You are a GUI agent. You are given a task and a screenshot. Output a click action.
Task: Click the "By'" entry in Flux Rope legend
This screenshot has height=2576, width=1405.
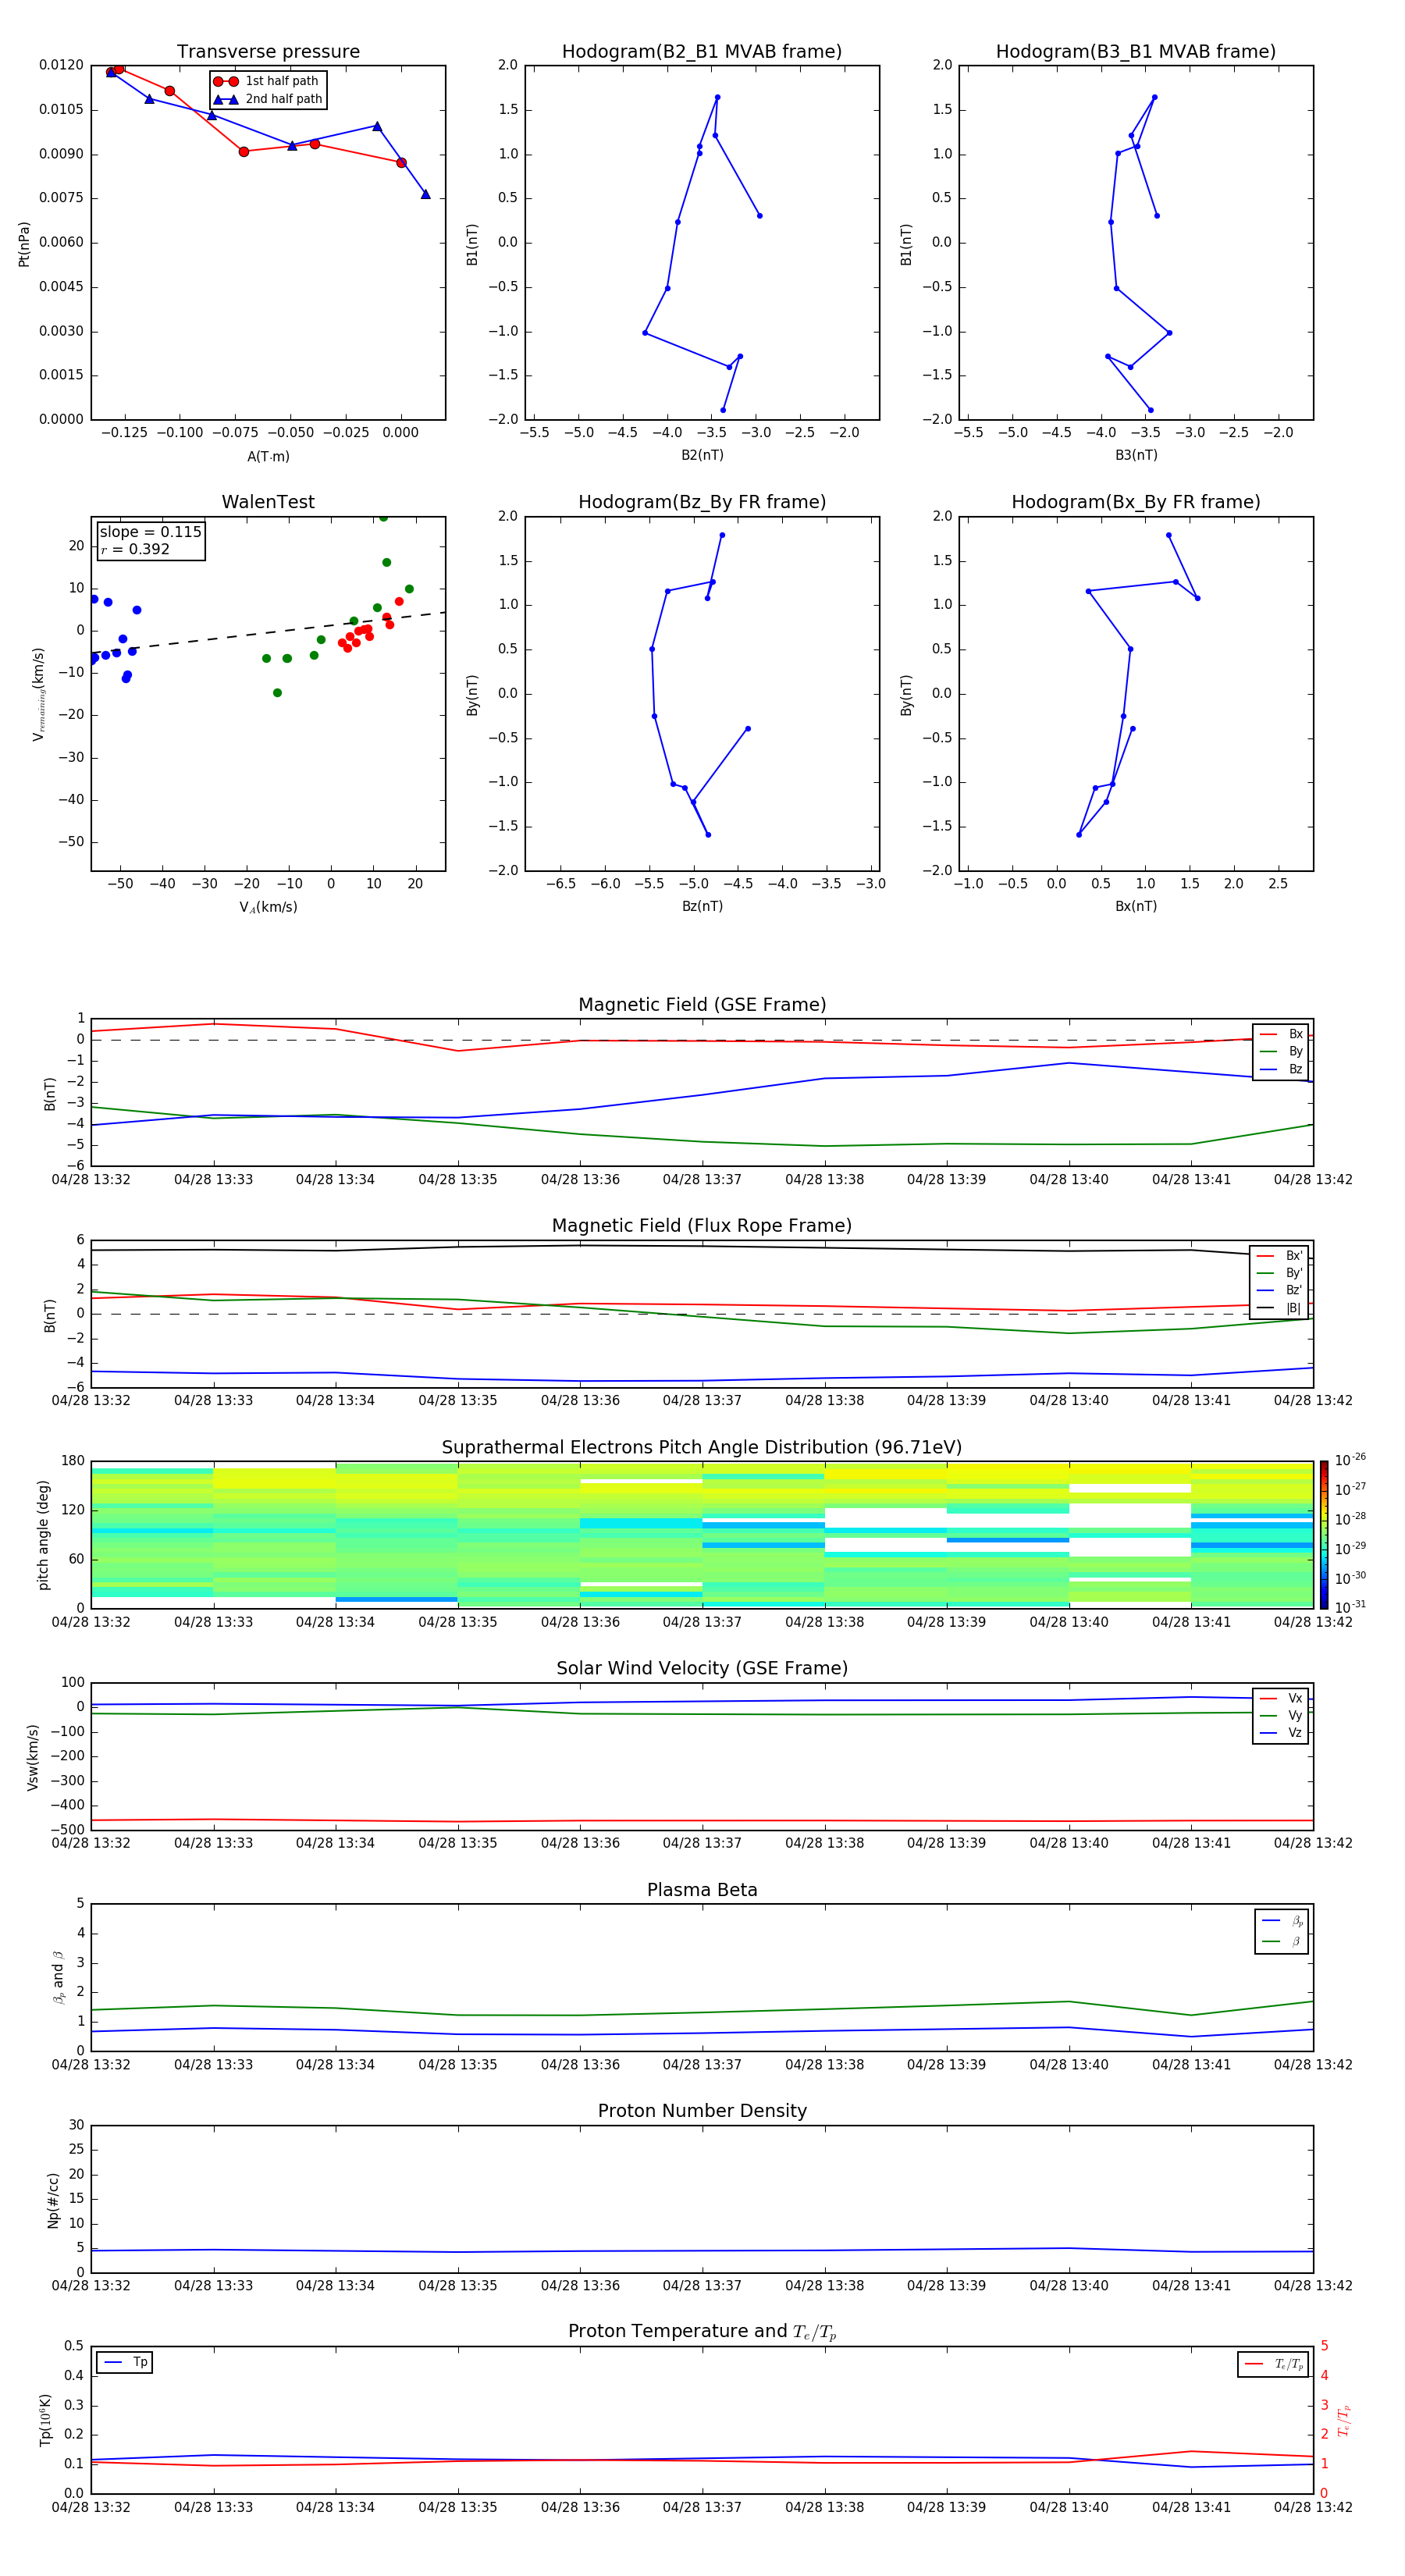(1279, 1273)
